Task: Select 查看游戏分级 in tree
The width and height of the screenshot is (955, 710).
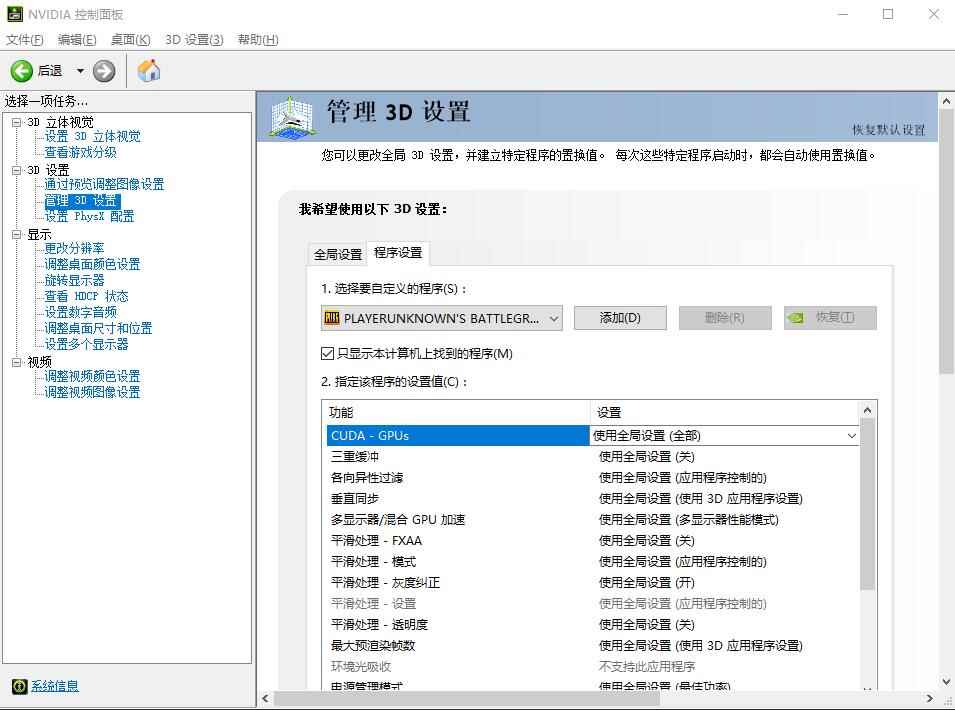Action: (80, 152)
